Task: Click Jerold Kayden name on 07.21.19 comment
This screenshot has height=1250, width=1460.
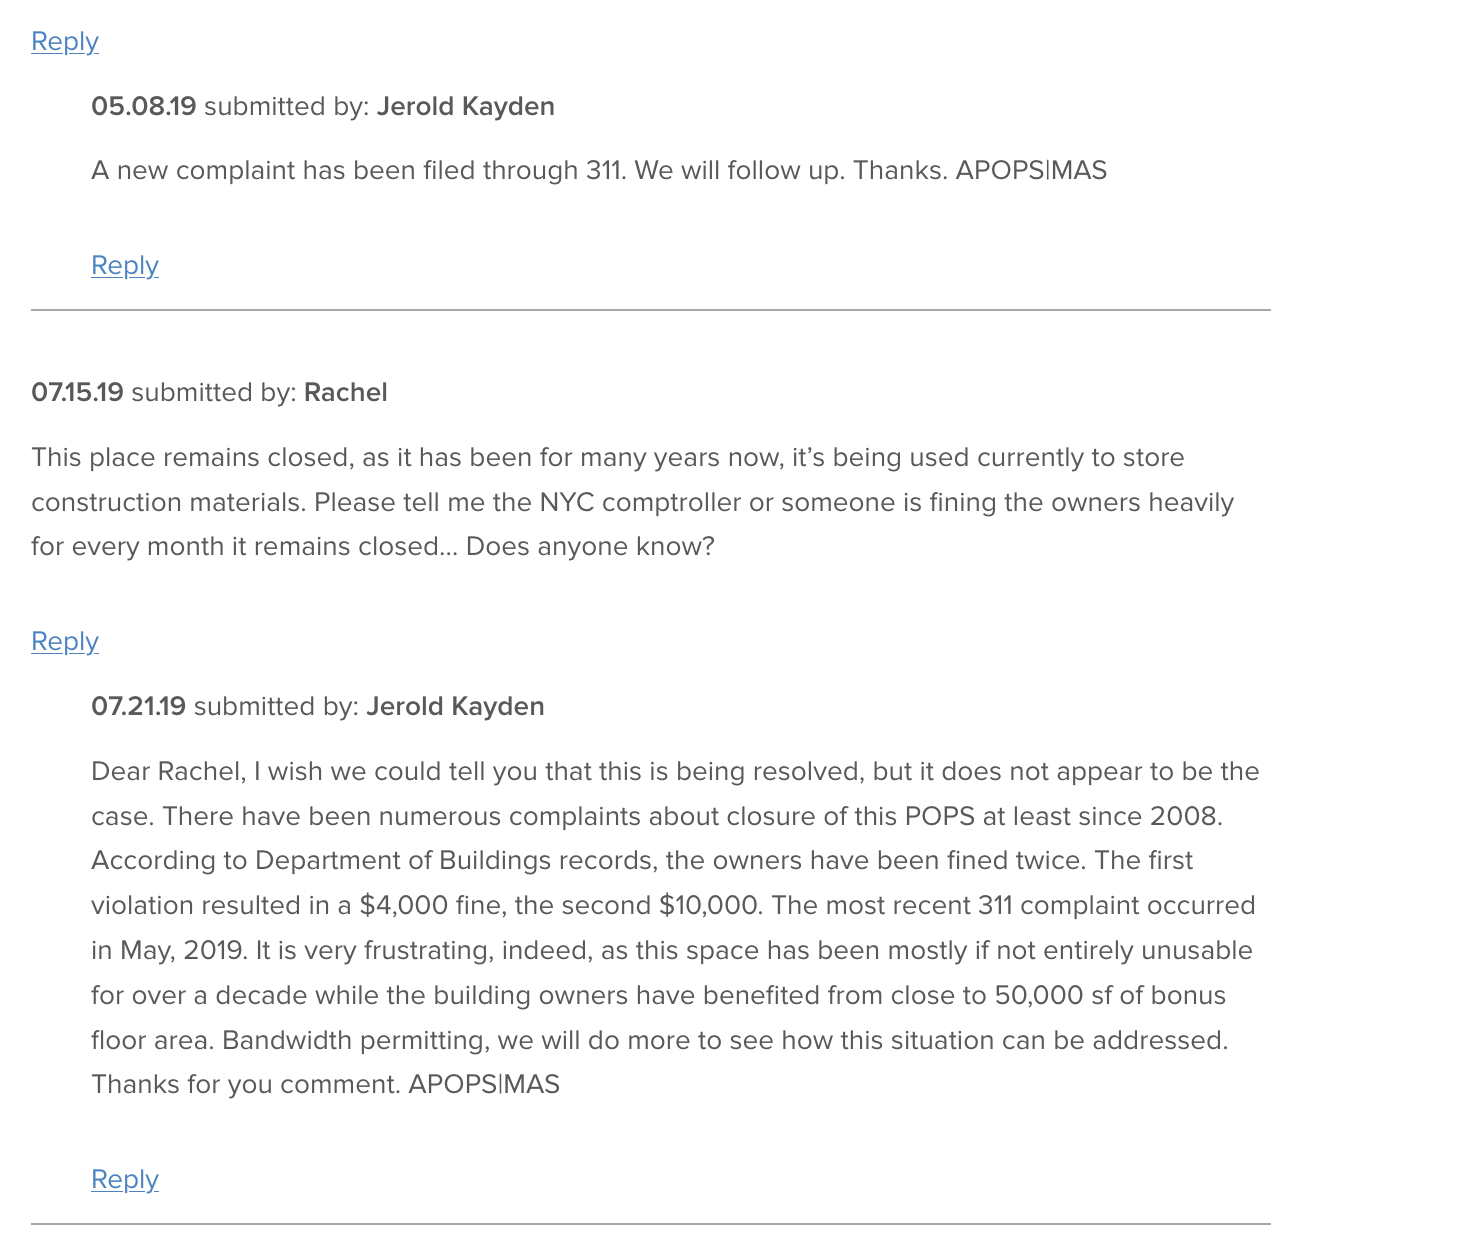Action: coord(456,706)
